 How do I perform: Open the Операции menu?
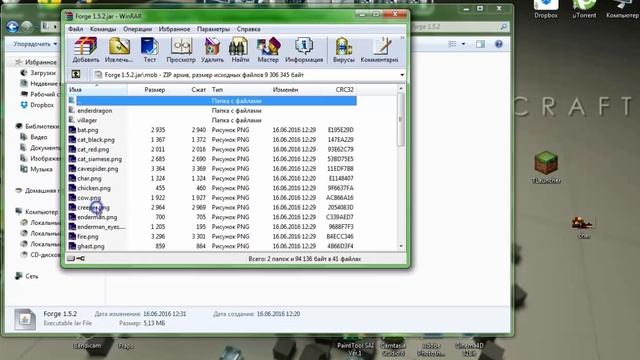coord(138,29)
